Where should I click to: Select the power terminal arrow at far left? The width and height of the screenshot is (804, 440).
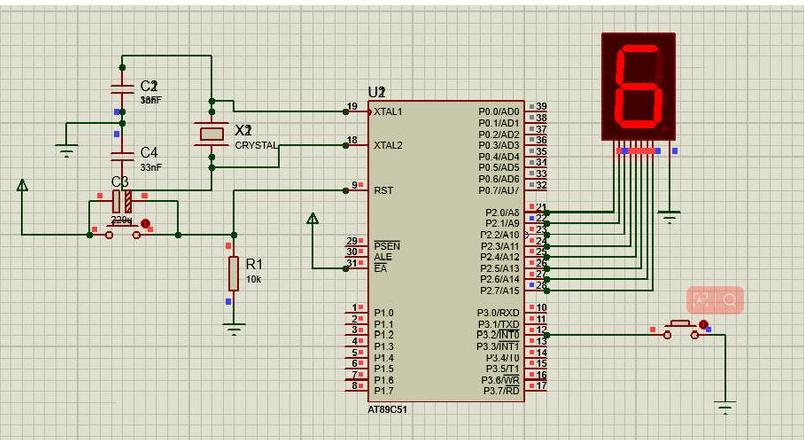[x=22, y=185]
